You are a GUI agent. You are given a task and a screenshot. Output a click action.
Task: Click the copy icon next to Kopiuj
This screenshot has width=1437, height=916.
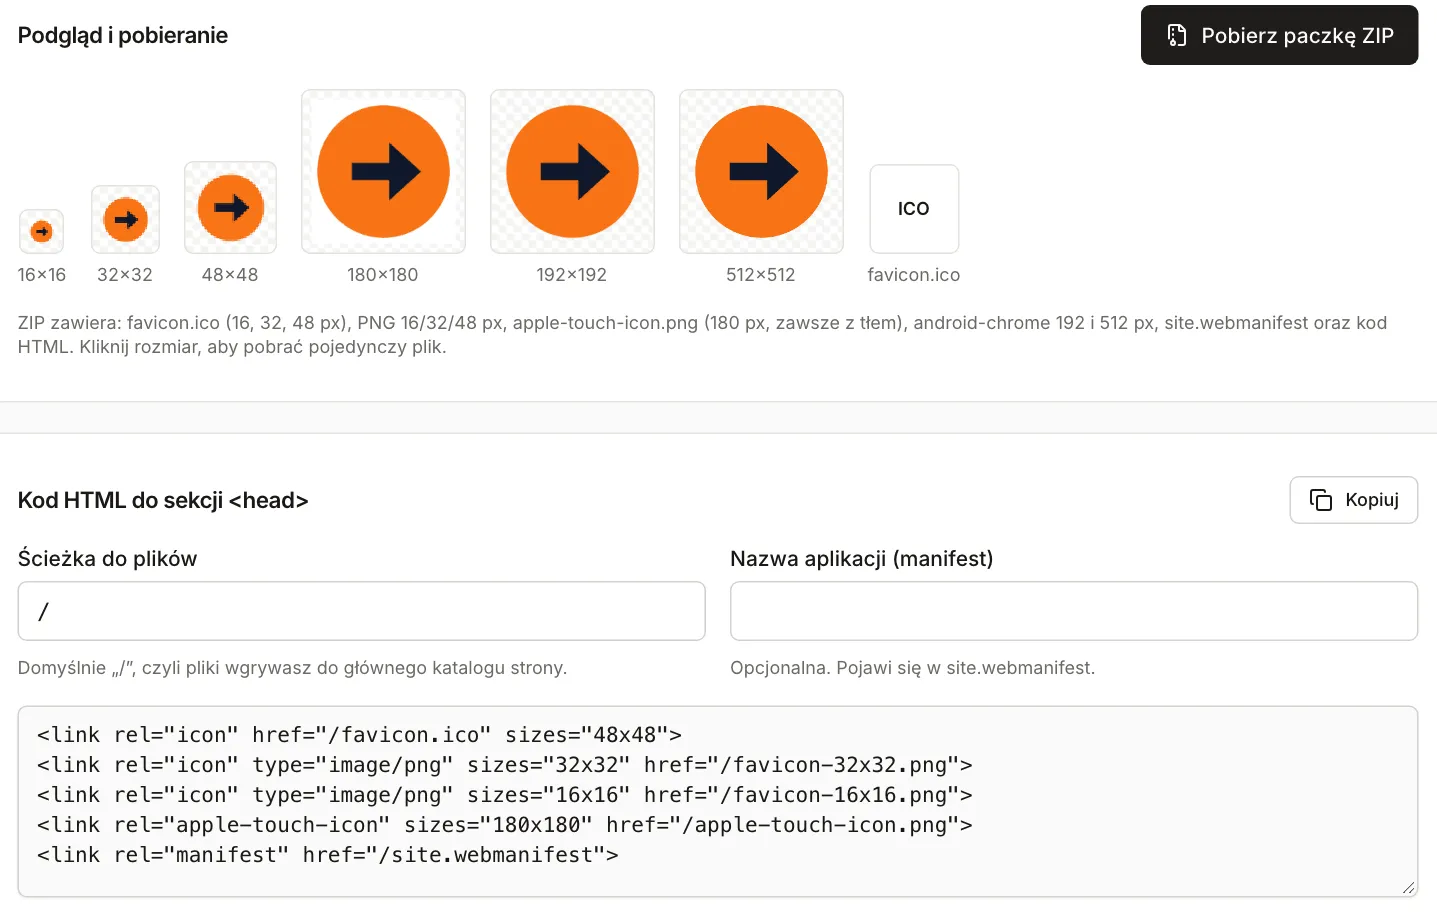coord(1321,500)
